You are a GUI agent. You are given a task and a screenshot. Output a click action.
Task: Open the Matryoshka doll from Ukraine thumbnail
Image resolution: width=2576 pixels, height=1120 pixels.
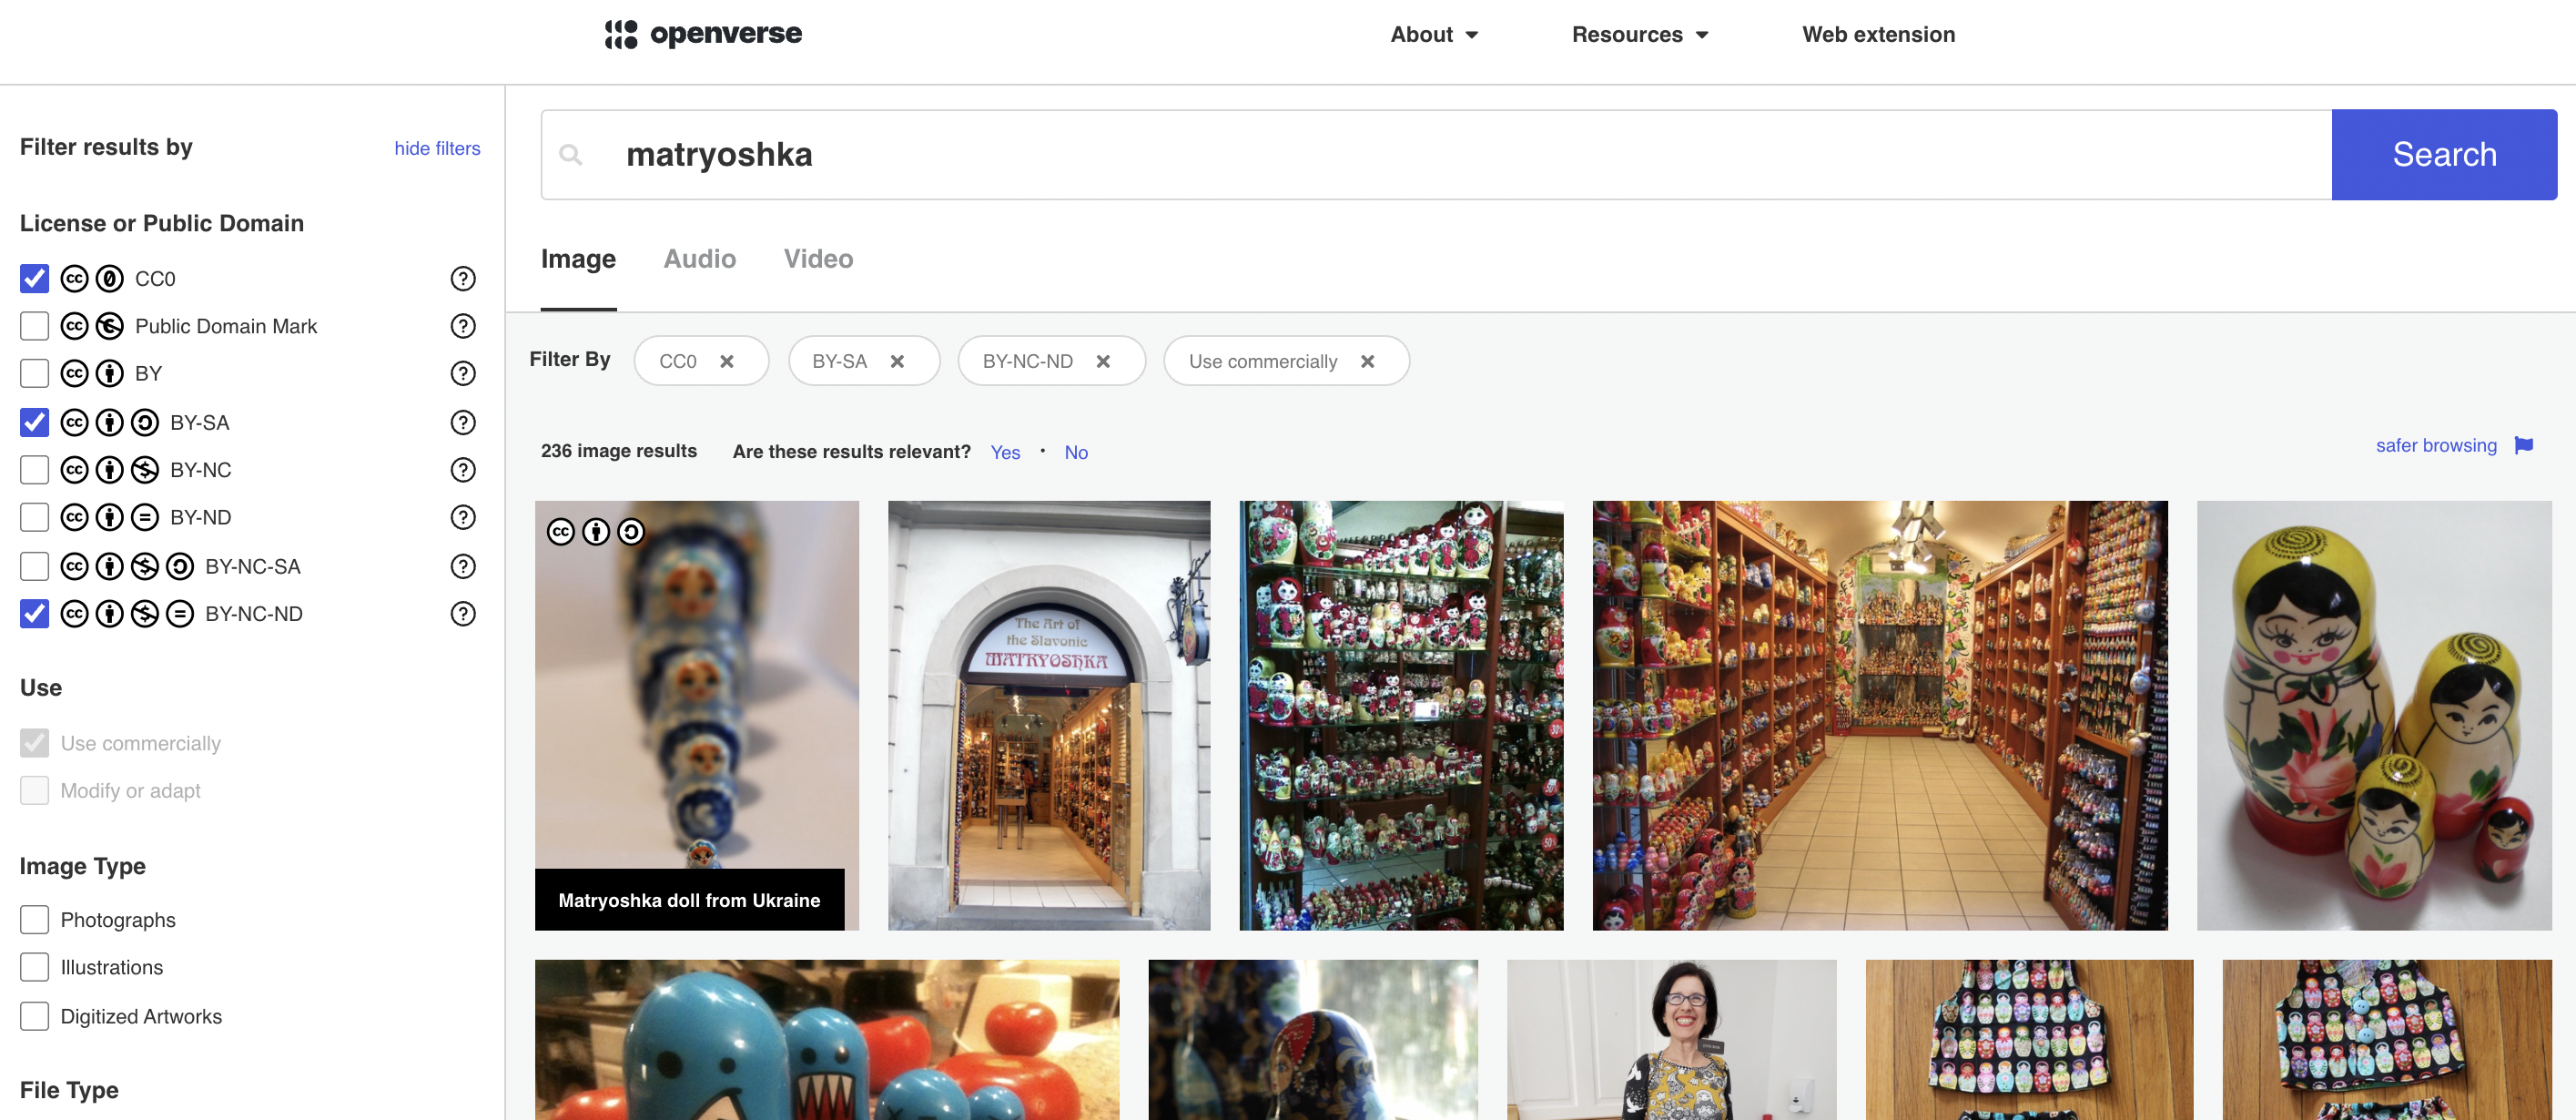pyautogui.click(x=696, y=714)
